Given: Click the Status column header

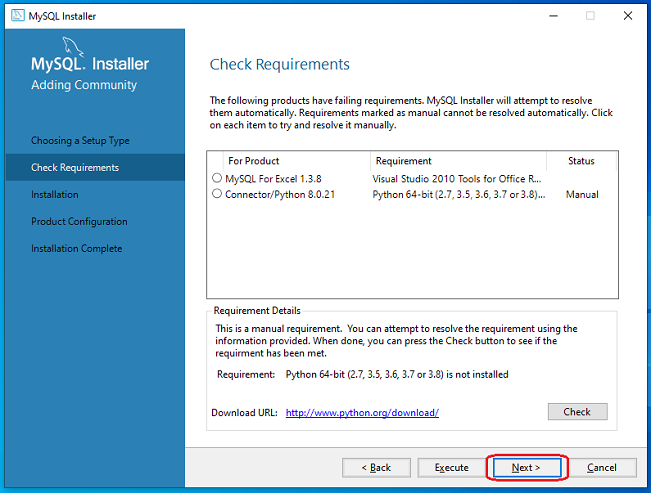Looking at the screenshot, I should (x=581, y=161).
